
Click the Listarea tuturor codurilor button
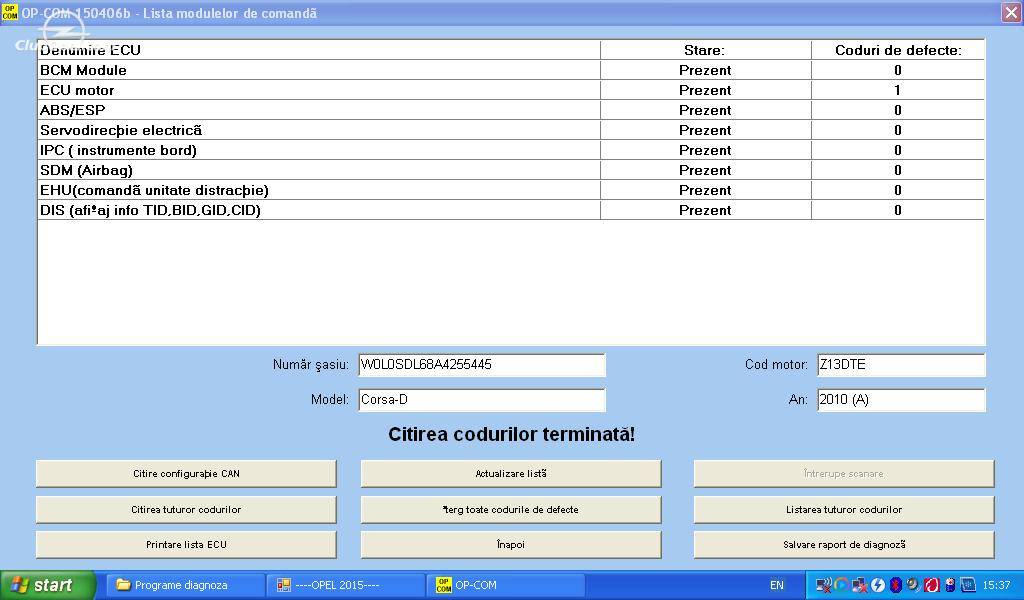pos(844,509)
